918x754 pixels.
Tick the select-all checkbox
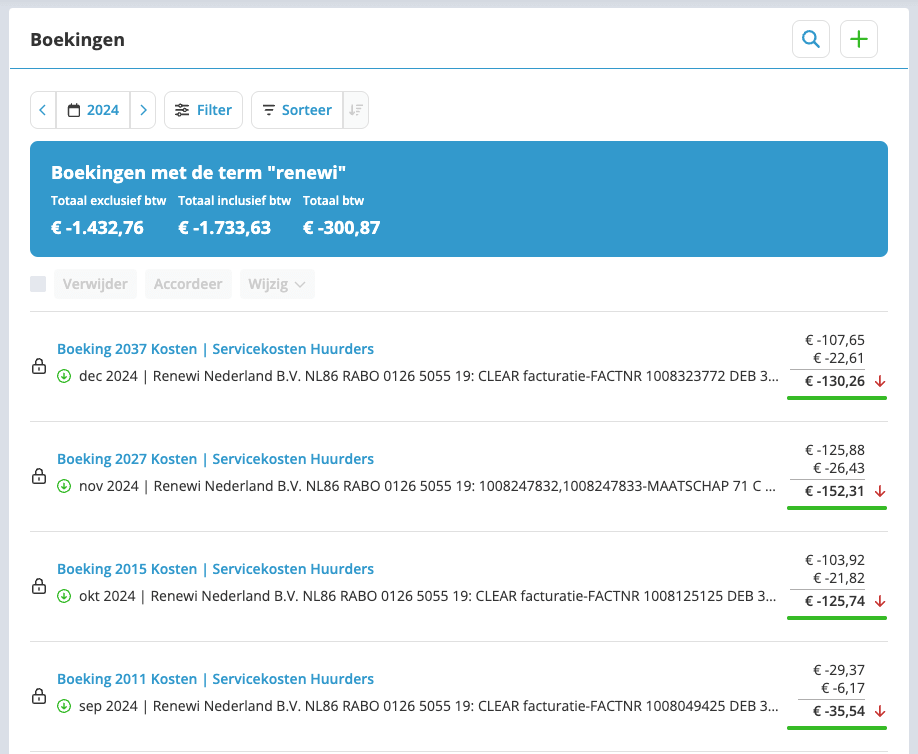pos(38,284)
